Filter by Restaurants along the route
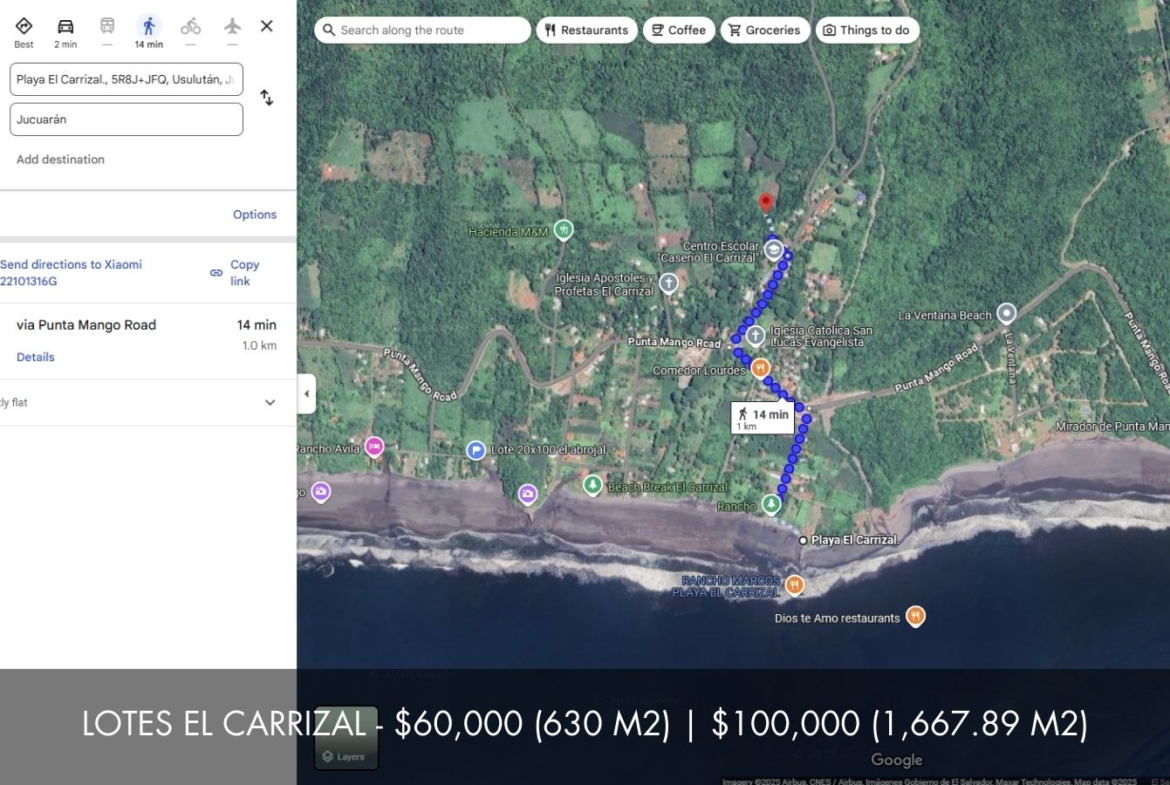The width and height of the screenshot is (1170, 785). click(x=587, y=30)
